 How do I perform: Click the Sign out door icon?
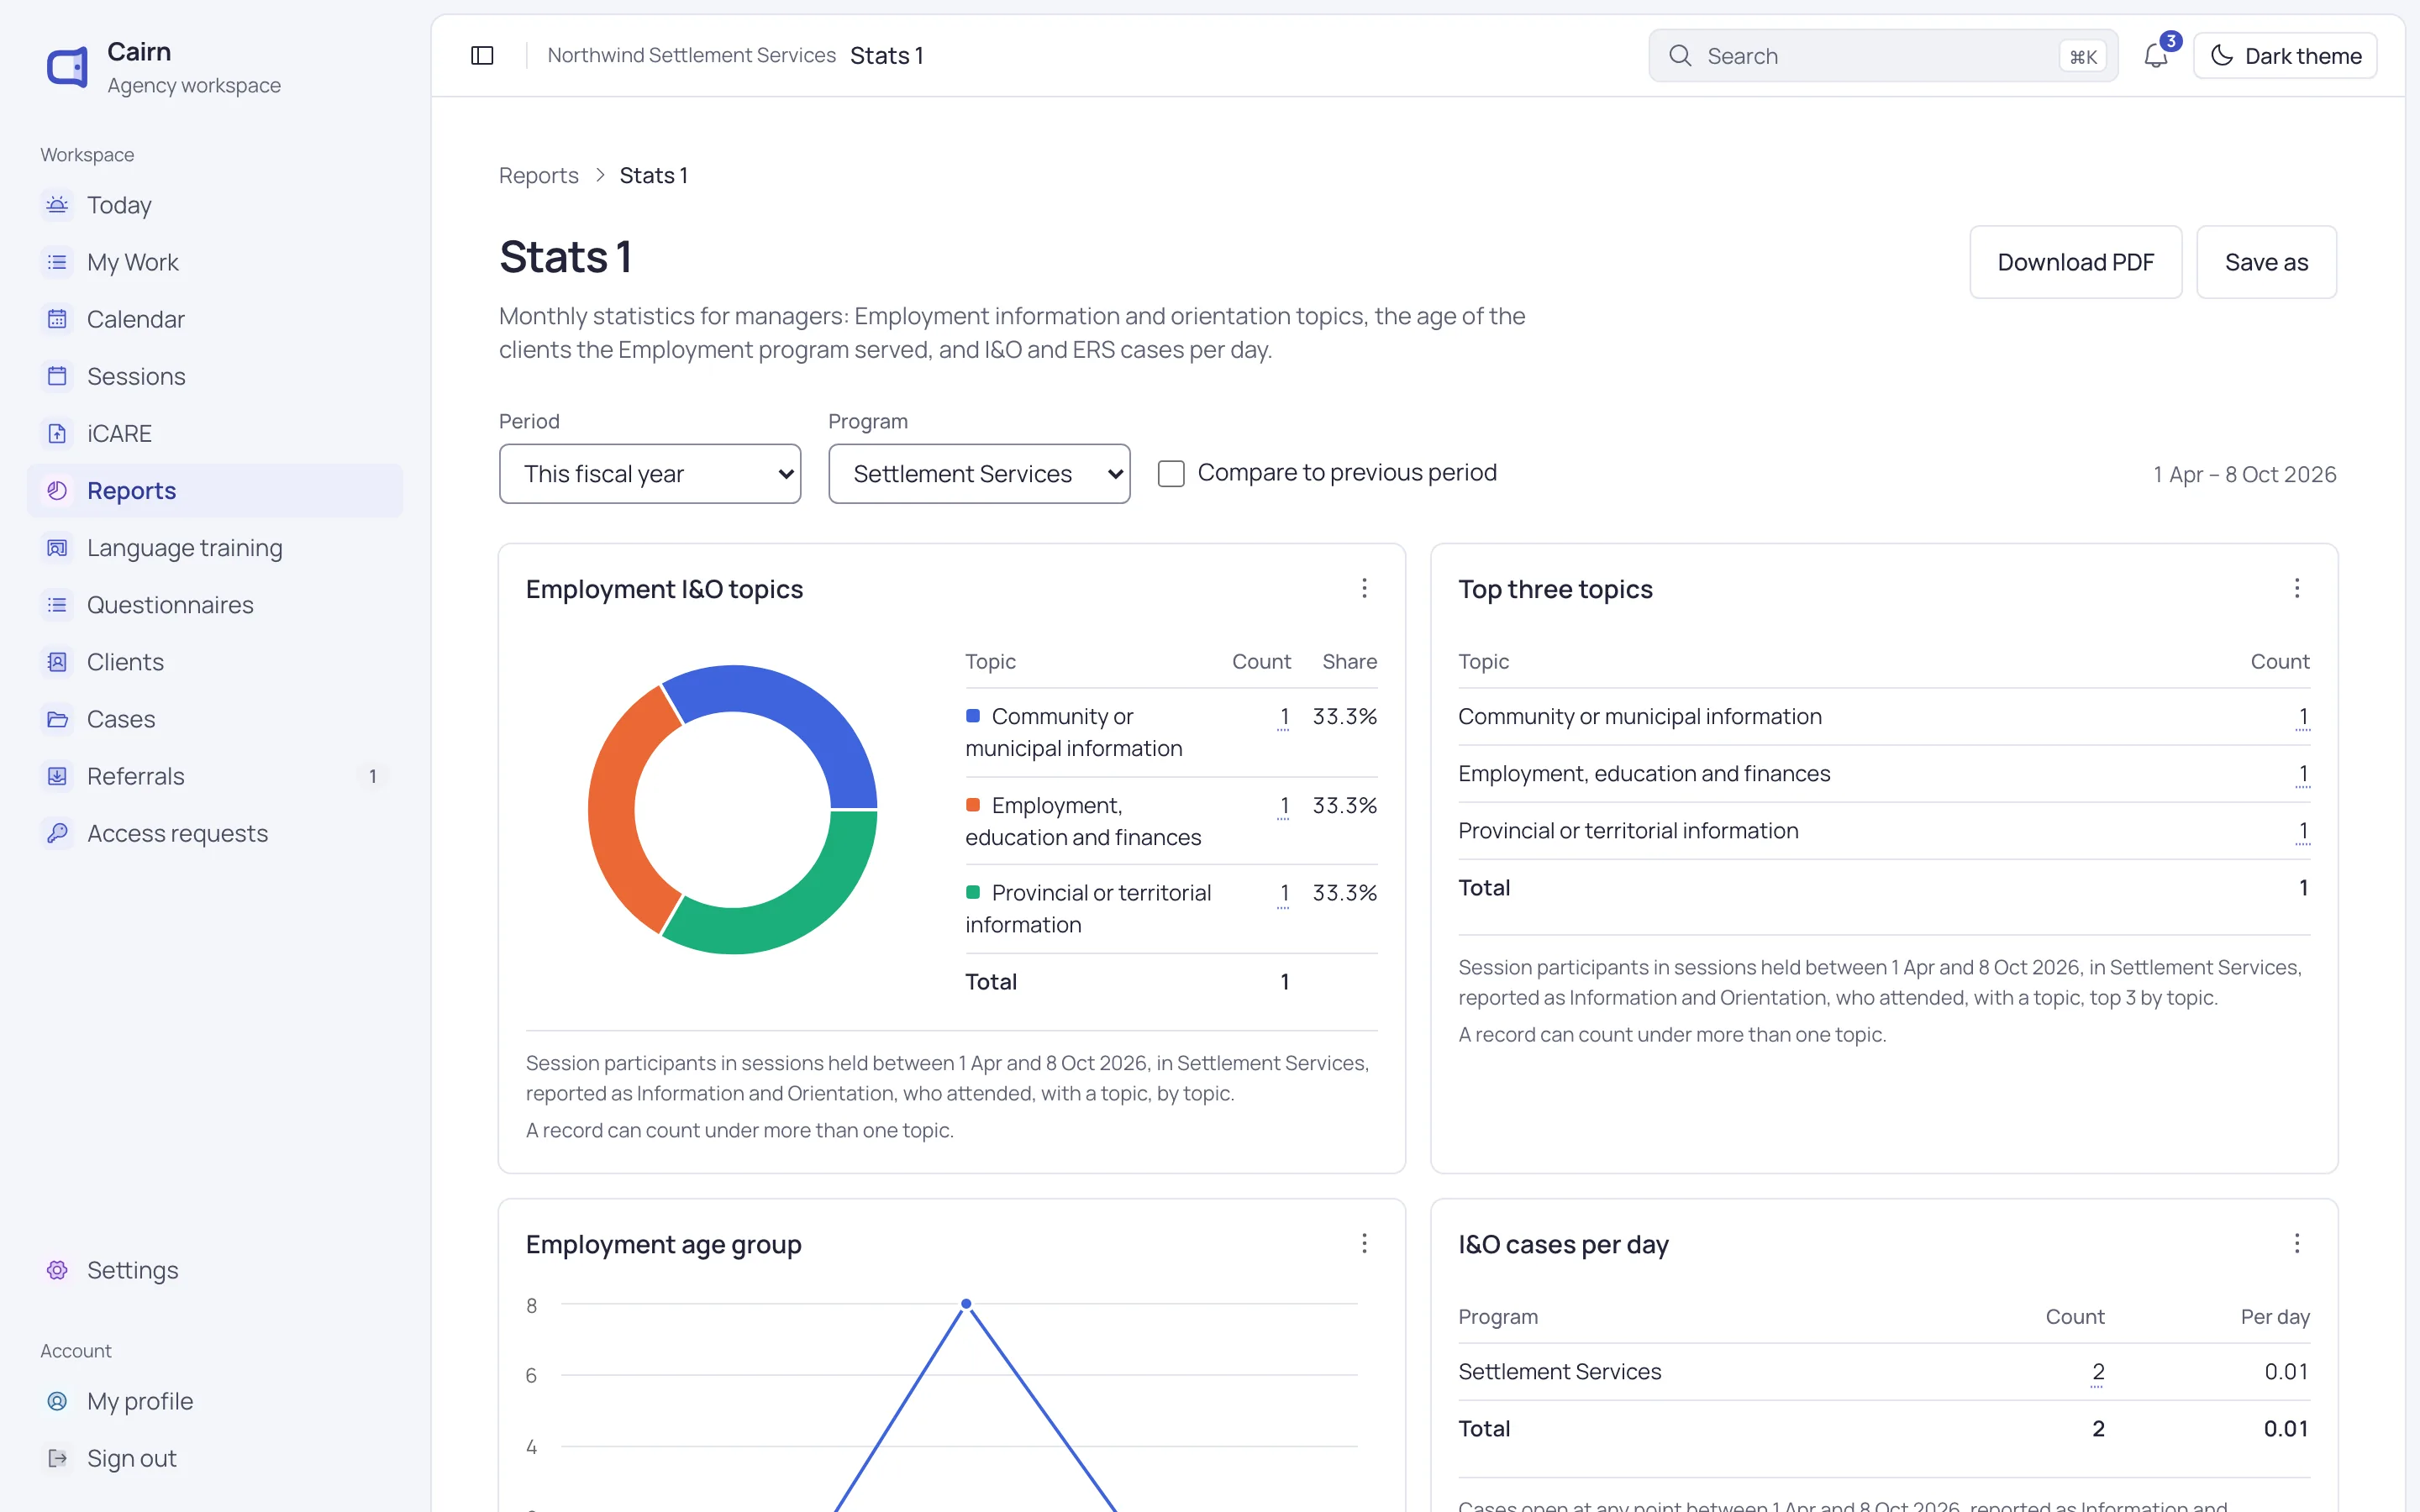(57, 1458)
